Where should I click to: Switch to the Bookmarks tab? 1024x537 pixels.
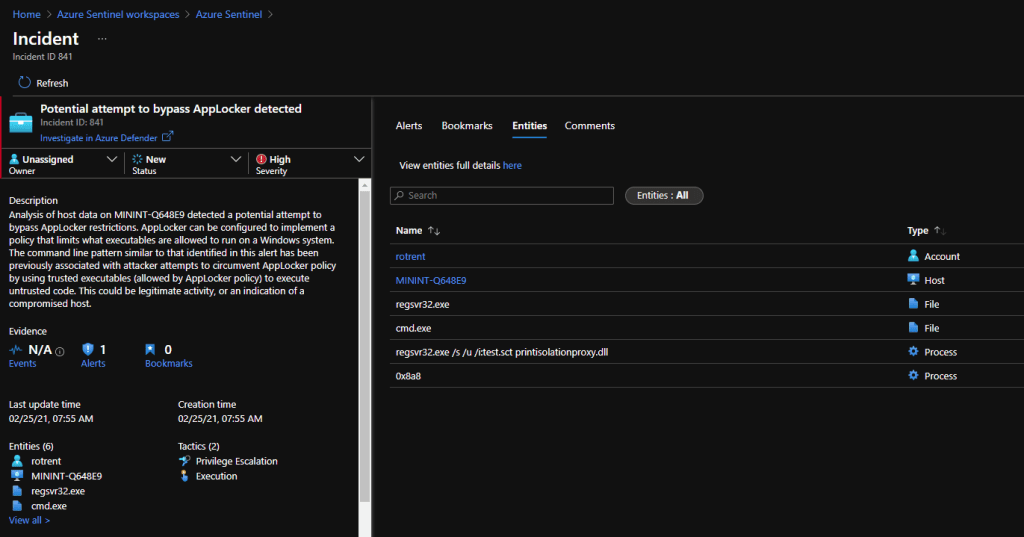[467, 125]
